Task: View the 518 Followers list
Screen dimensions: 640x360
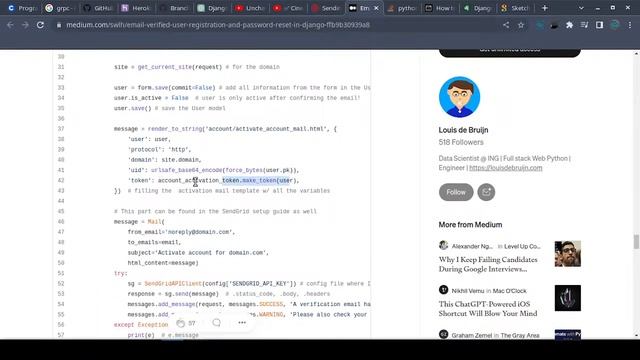Action: coord(461,142)
